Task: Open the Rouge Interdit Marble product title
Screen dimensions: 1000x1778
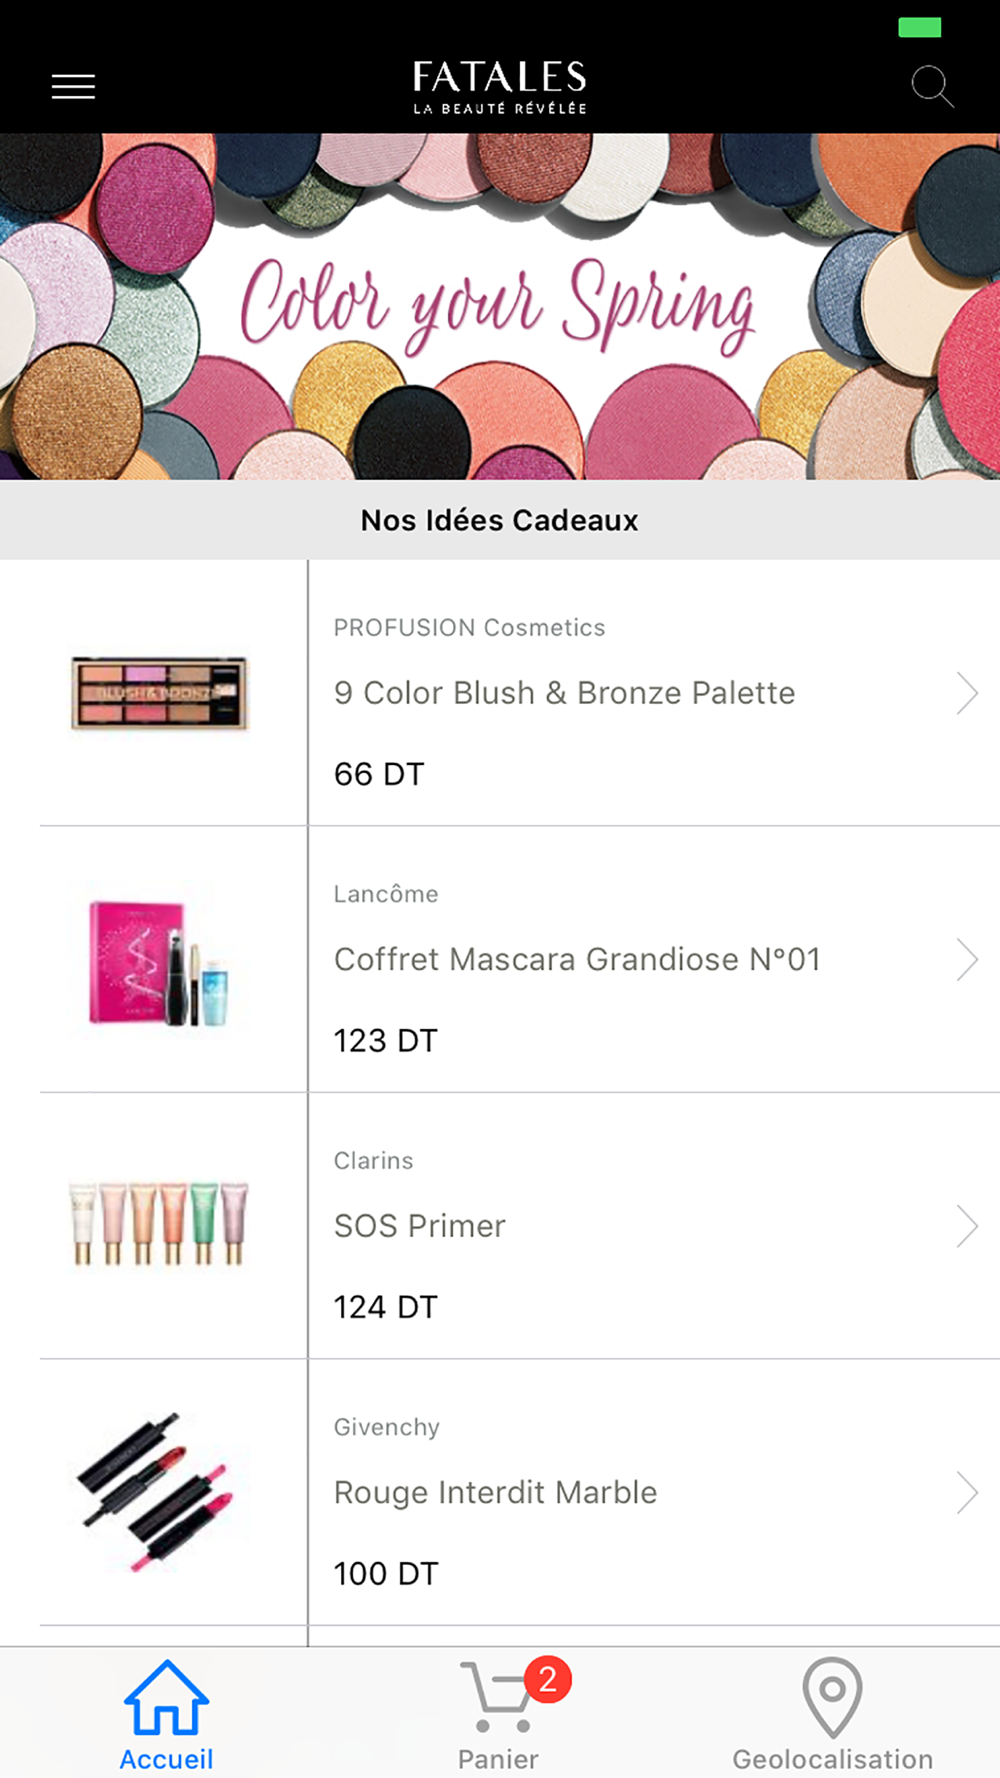Action: (x=496, y=1492)
